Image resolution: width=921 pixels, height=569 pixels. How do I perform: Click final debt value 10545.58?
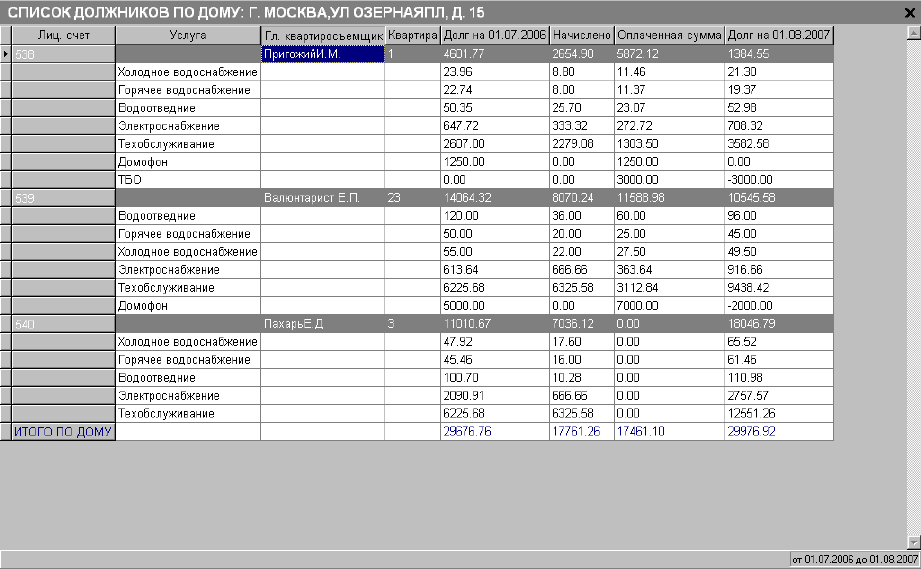coord(779,198)
